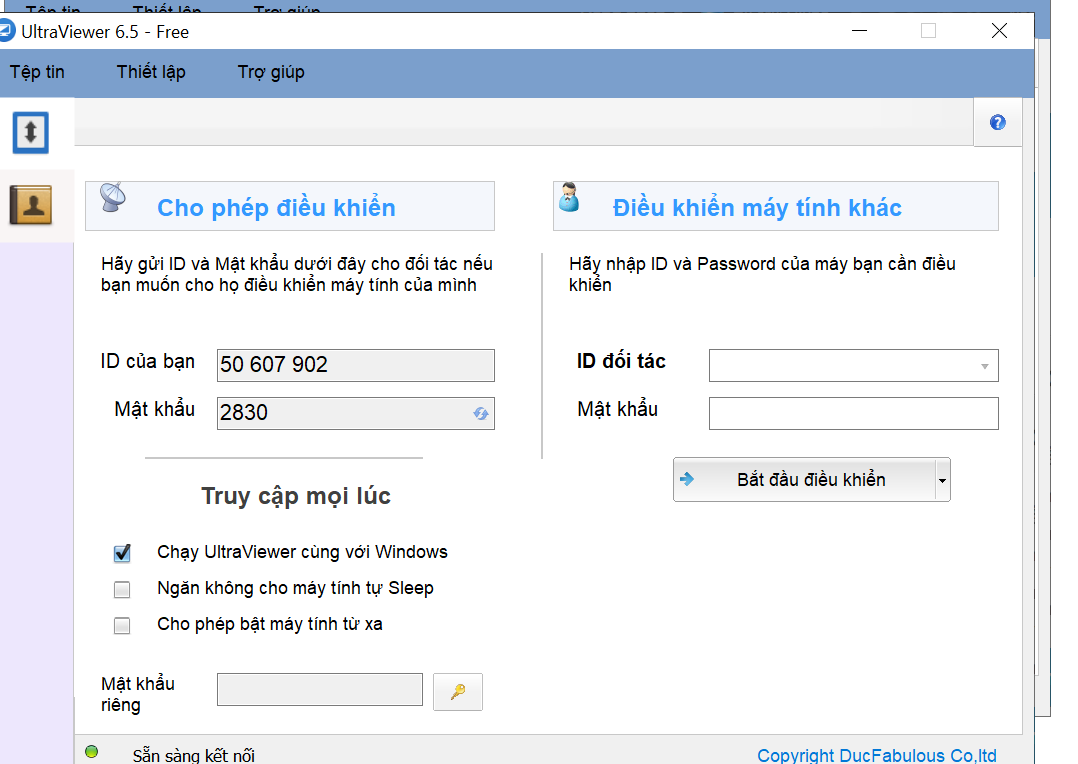Viewport: 1078px width, 764px height.
Task: Select the ID của bạn field
Action: coord(355,365)
